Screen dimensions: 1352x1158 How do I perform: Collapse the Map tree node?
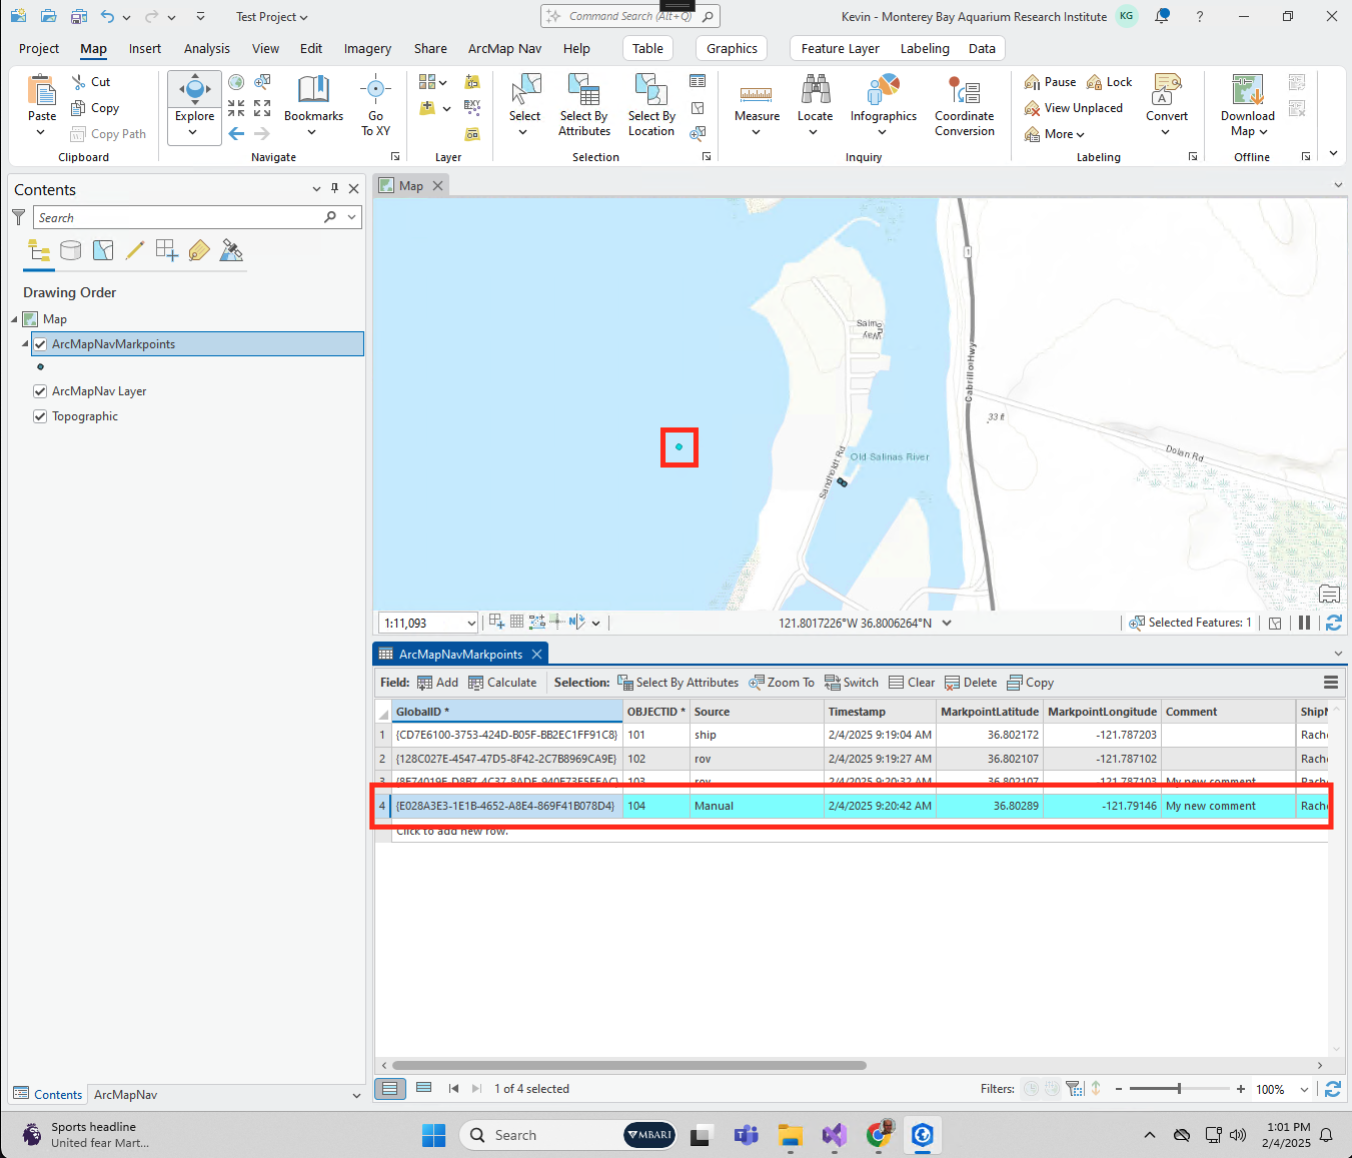[x=15, y=319]
